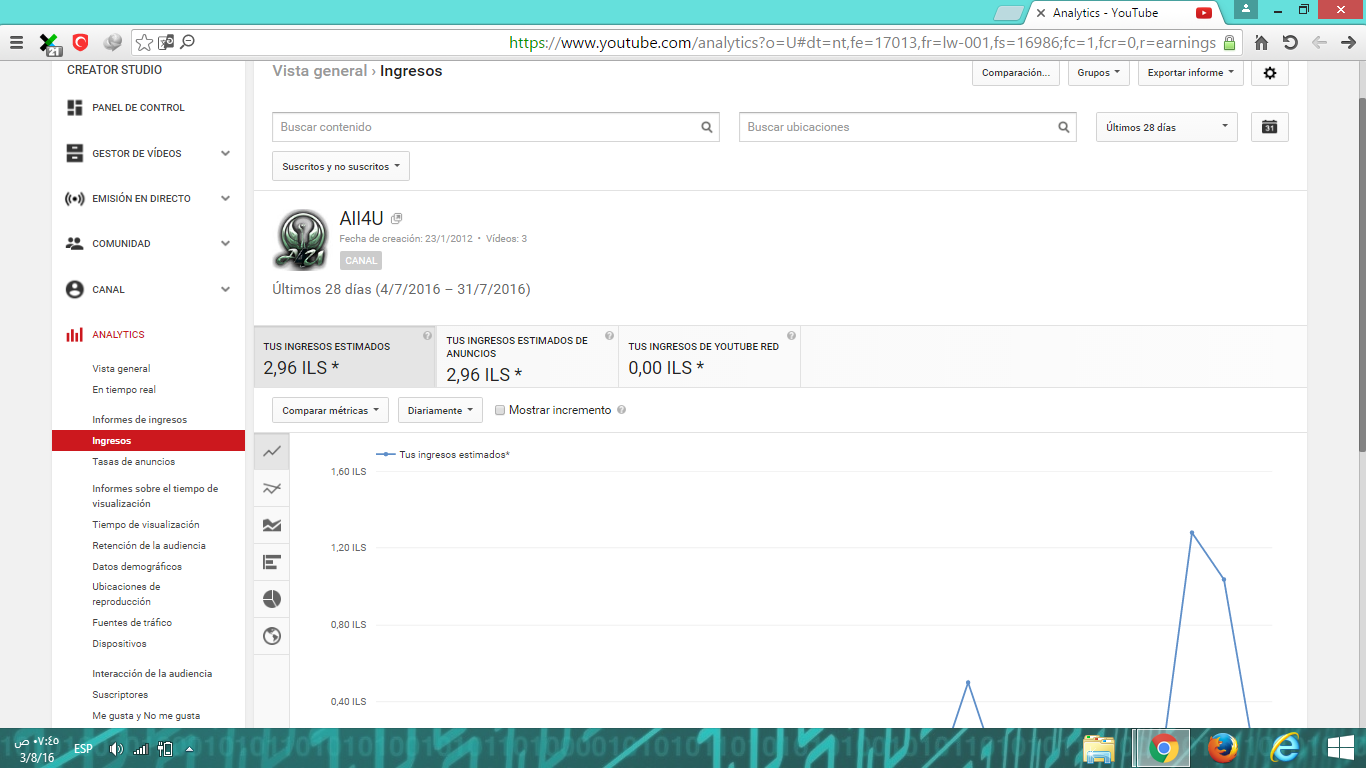Switch to the stacked area chart

(272, 525)
